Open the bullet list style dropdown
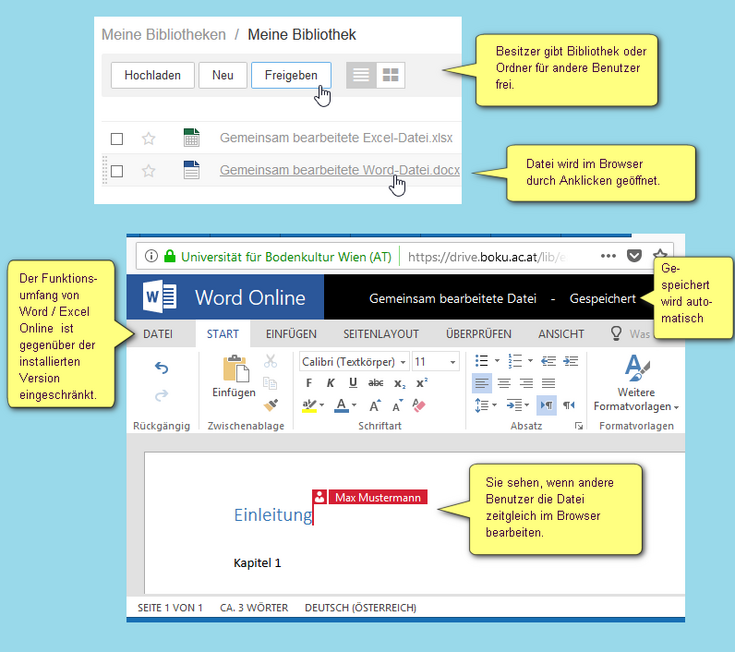Image resolution: width=735 pixels, height=652 pixels. (497, 361)
